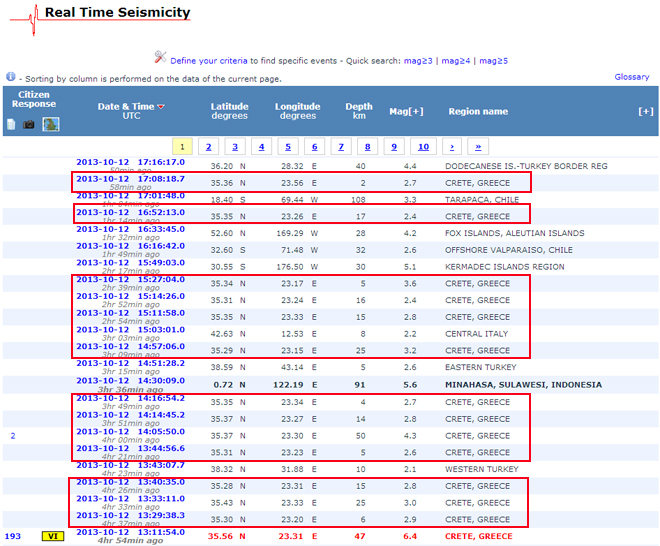
Task: Click the yellow VI intensity badge
Action: tap(52, 536)
